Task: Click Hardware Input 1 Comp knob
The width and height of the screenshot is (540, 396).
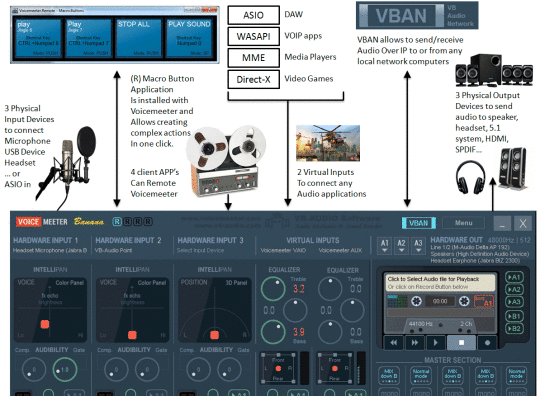Action: tap(34, 369)
